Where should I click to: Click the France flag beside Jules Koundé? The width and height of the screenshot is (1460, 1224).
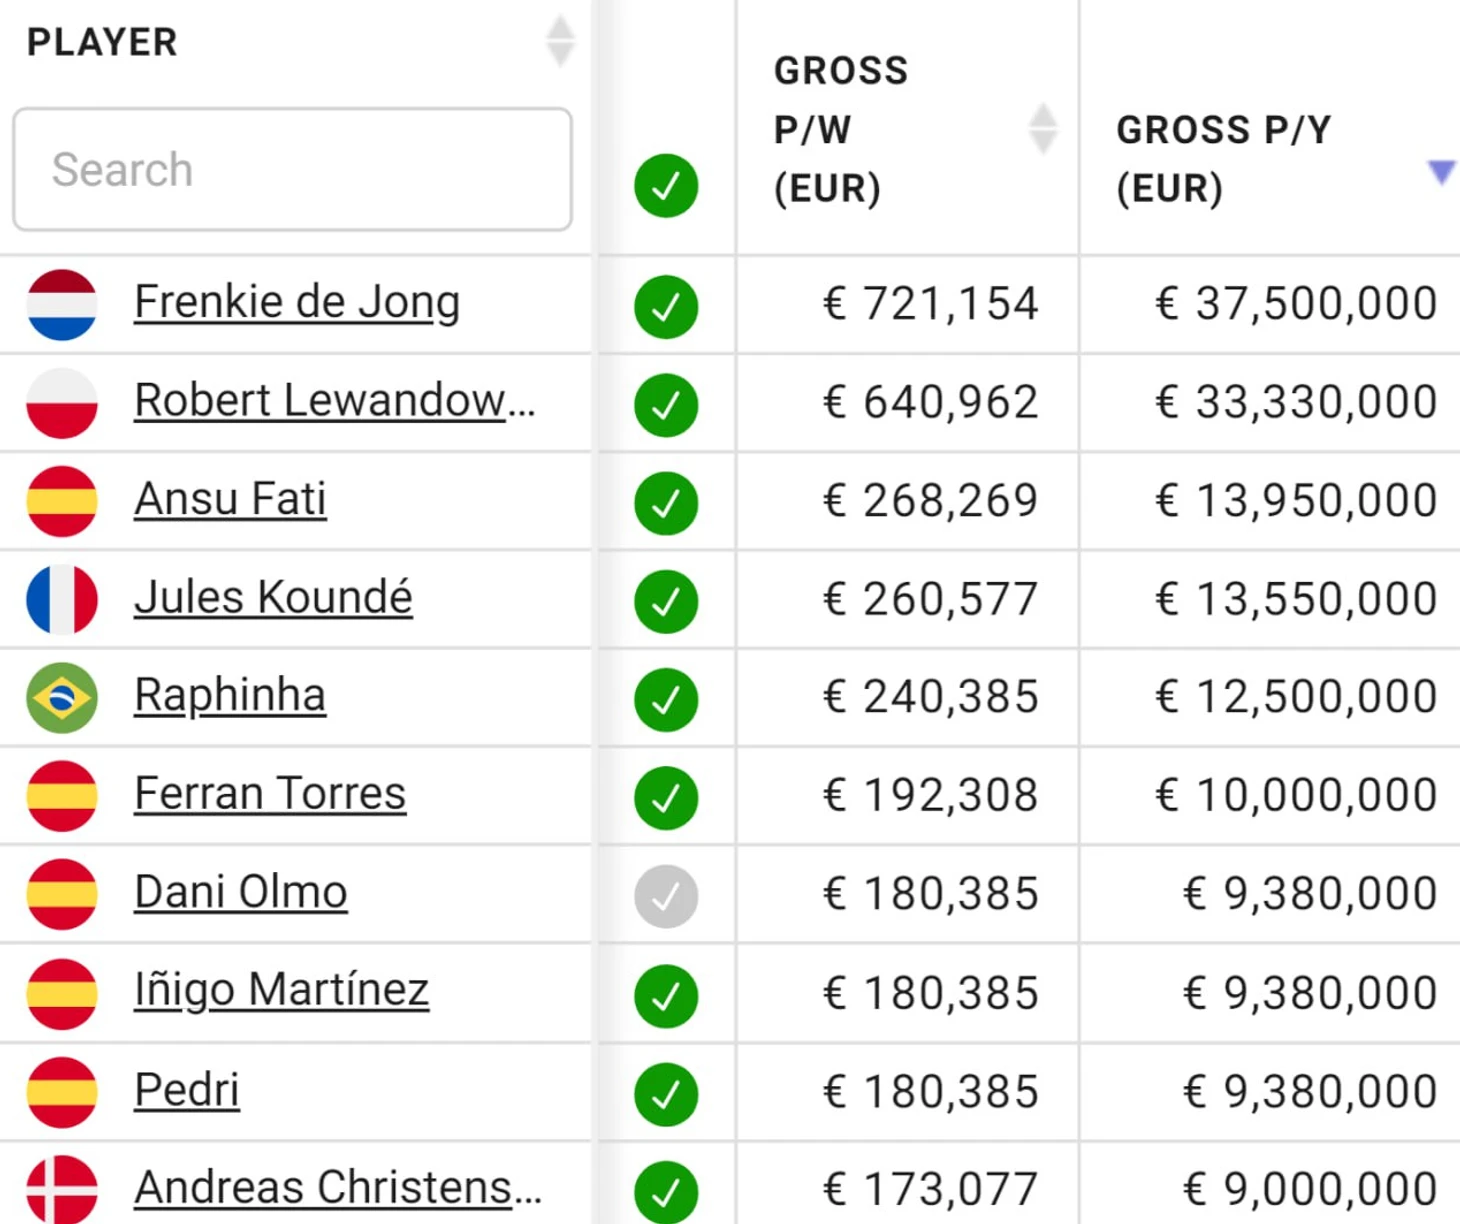(62, 599)
